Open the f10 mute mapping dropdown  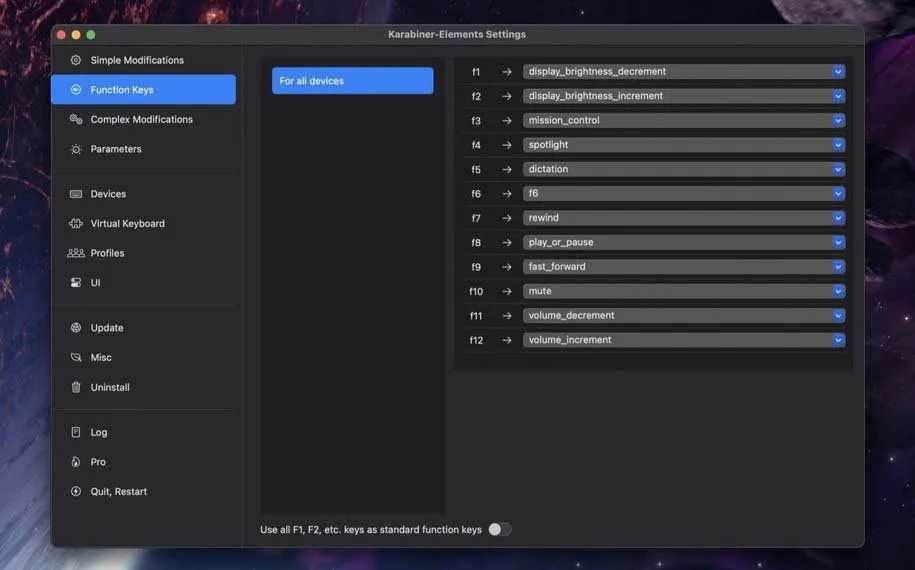point(684,291)
